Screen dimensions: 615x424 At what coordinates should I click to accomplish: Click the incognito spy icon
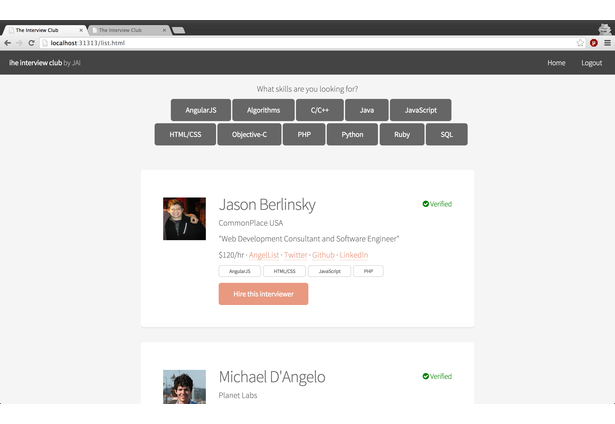tap(604, 29)
